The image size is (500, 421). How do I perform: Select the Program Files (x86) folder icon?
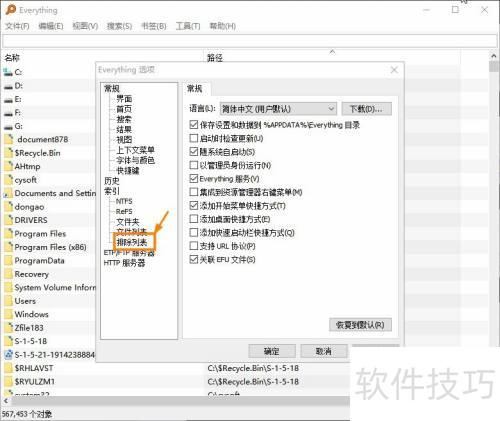pyautogui.click(x=9, y=247)
